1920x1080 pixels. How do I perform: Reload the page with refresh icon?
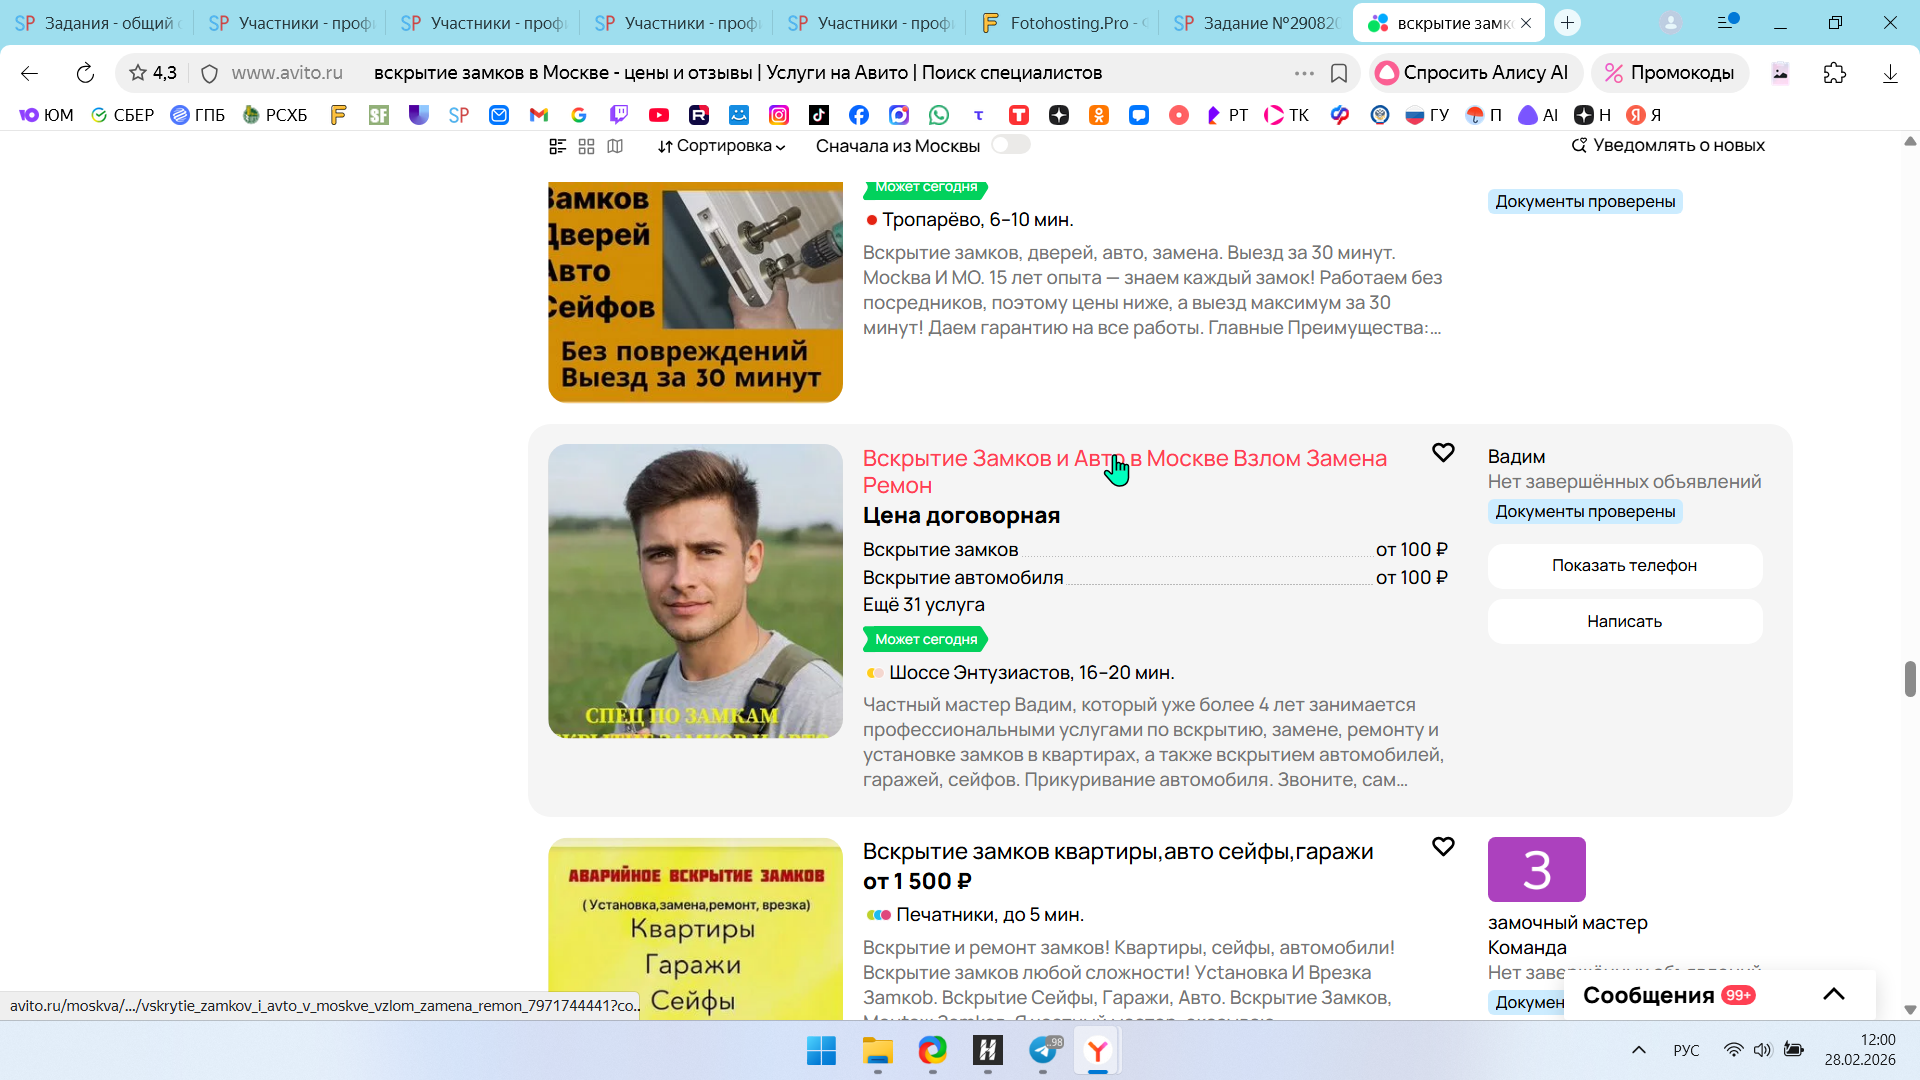[85, 73]
